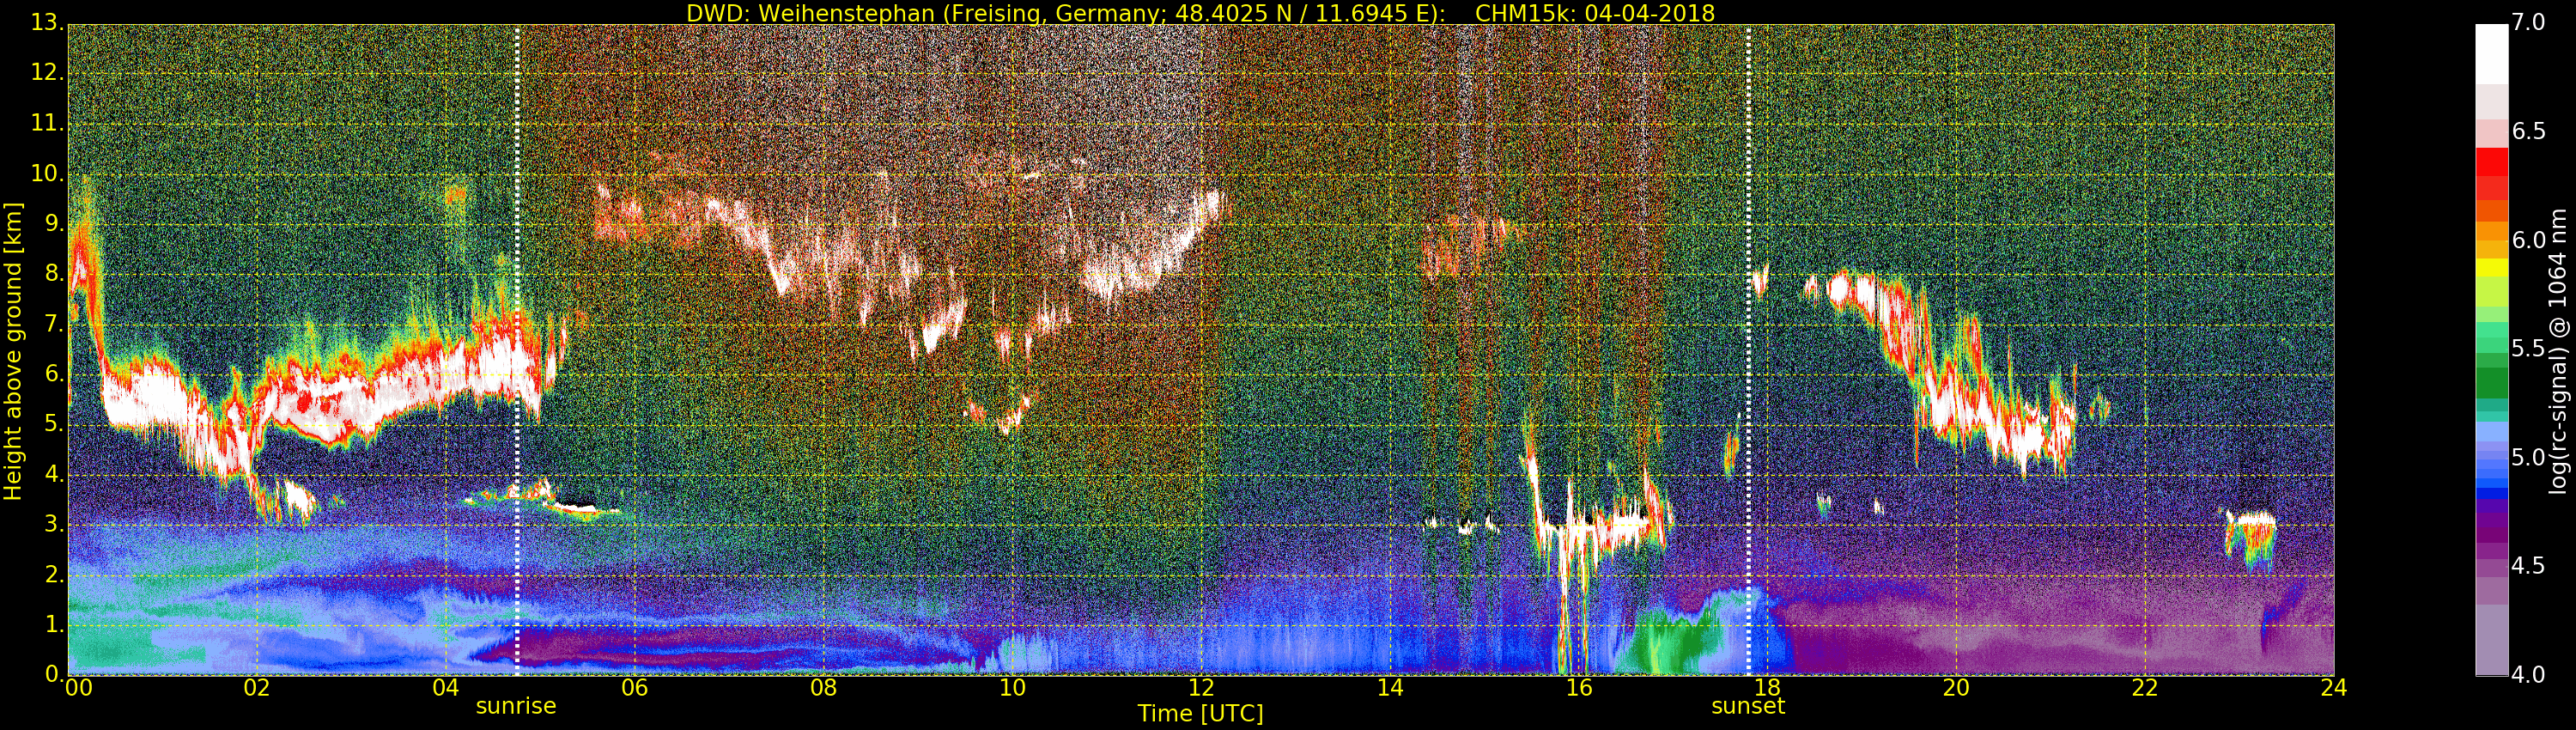Click colorbar value '6.0'
The image size is (2576, 730).
tap(2529, 240)
